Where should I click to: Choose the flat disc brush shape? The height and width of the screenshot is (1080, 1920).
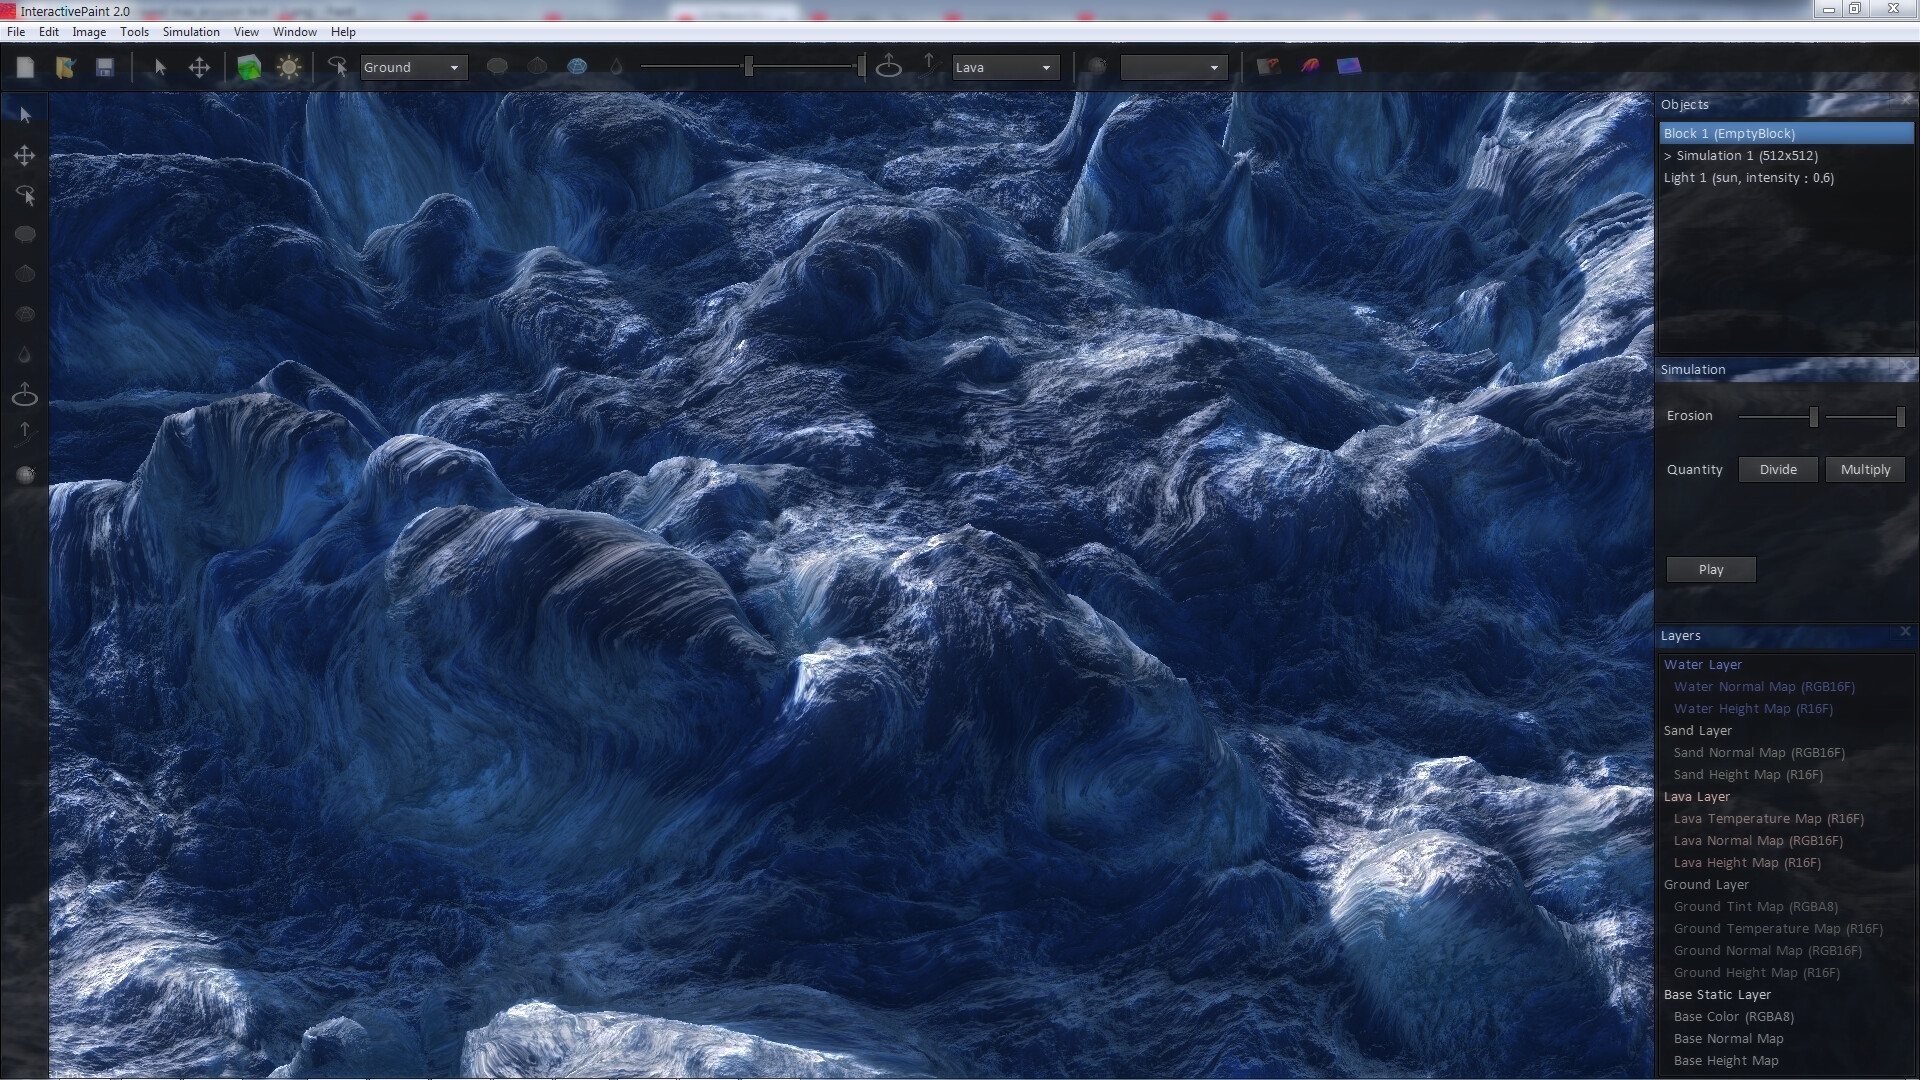pyautogui.click(x=498, y=66)
